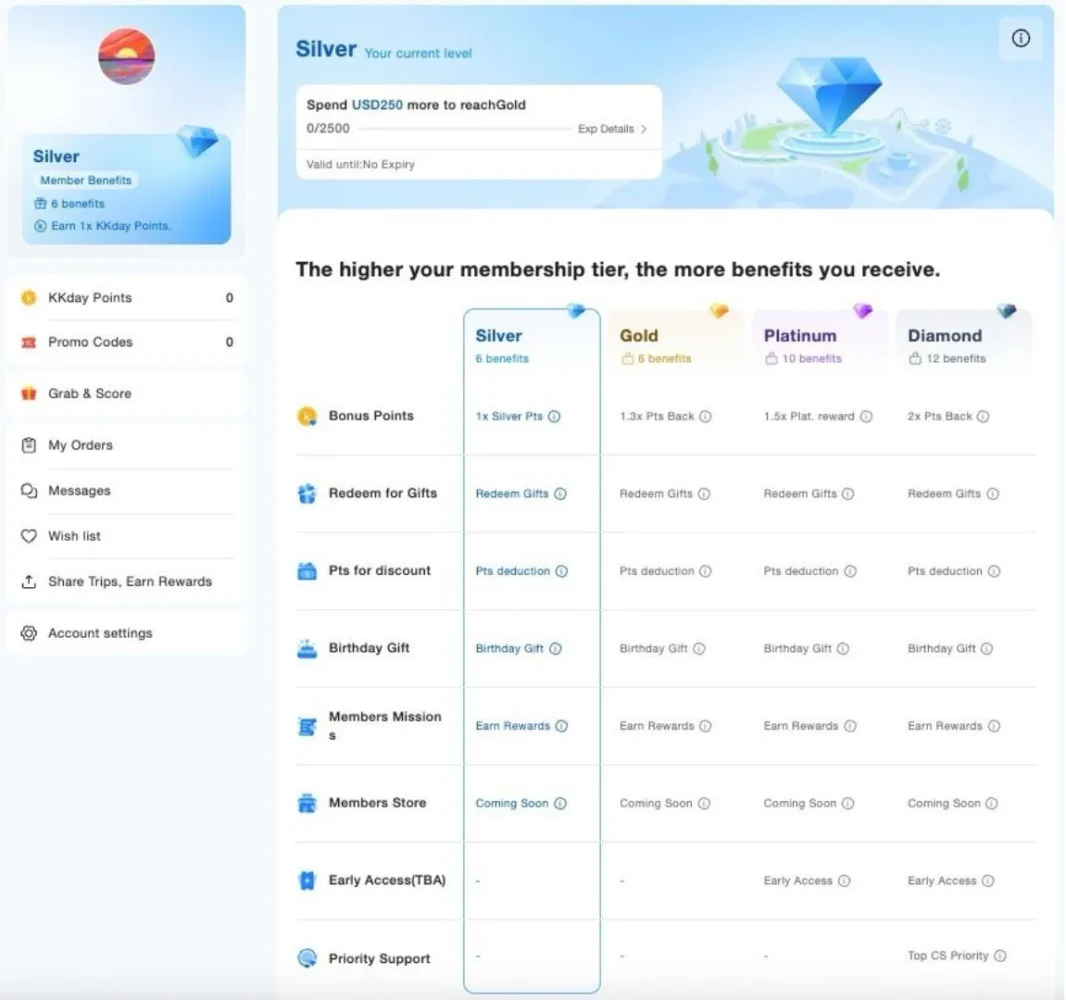This screenshot has height=1000, width=1066.
Task: Click the Redeem for Gifts row icon
Action: click(307, 494)
